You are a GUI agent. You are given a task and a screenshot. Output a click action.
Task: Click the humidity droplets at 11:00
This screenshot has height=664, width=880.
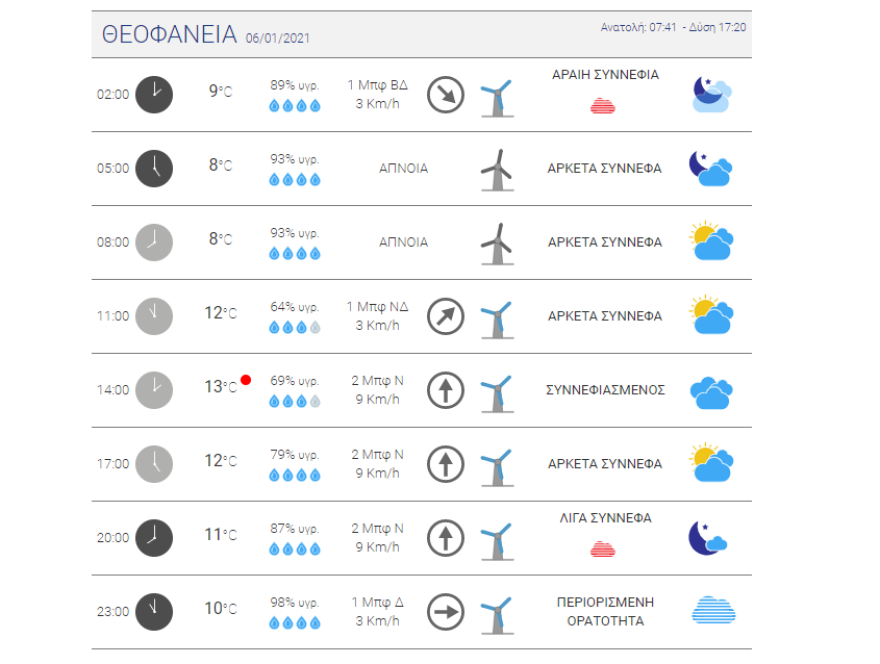pos(294,327)
